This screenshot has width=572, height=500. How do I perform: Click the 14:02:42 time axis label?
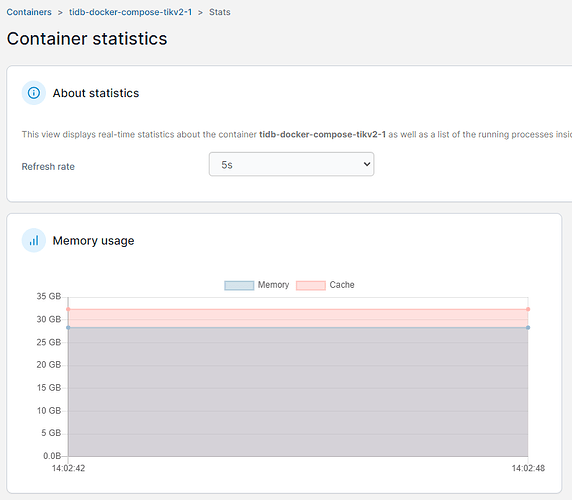pyautogui.click(x=69, y=468)
